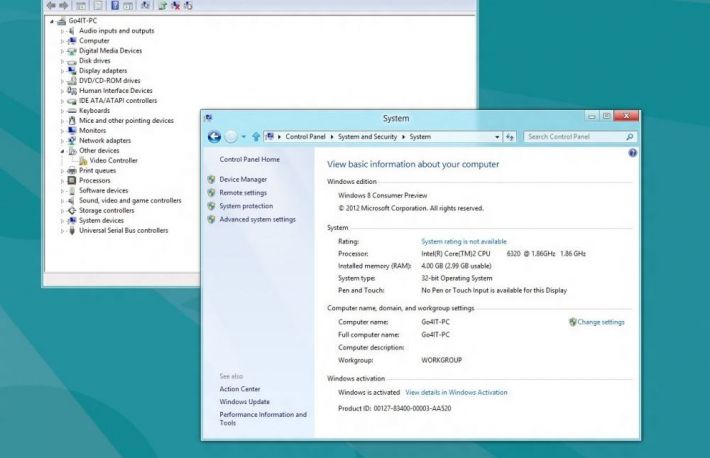Click System rating is not available link
Image resolution: width=710 pixels, height=458 pixels.
[464, 241]
